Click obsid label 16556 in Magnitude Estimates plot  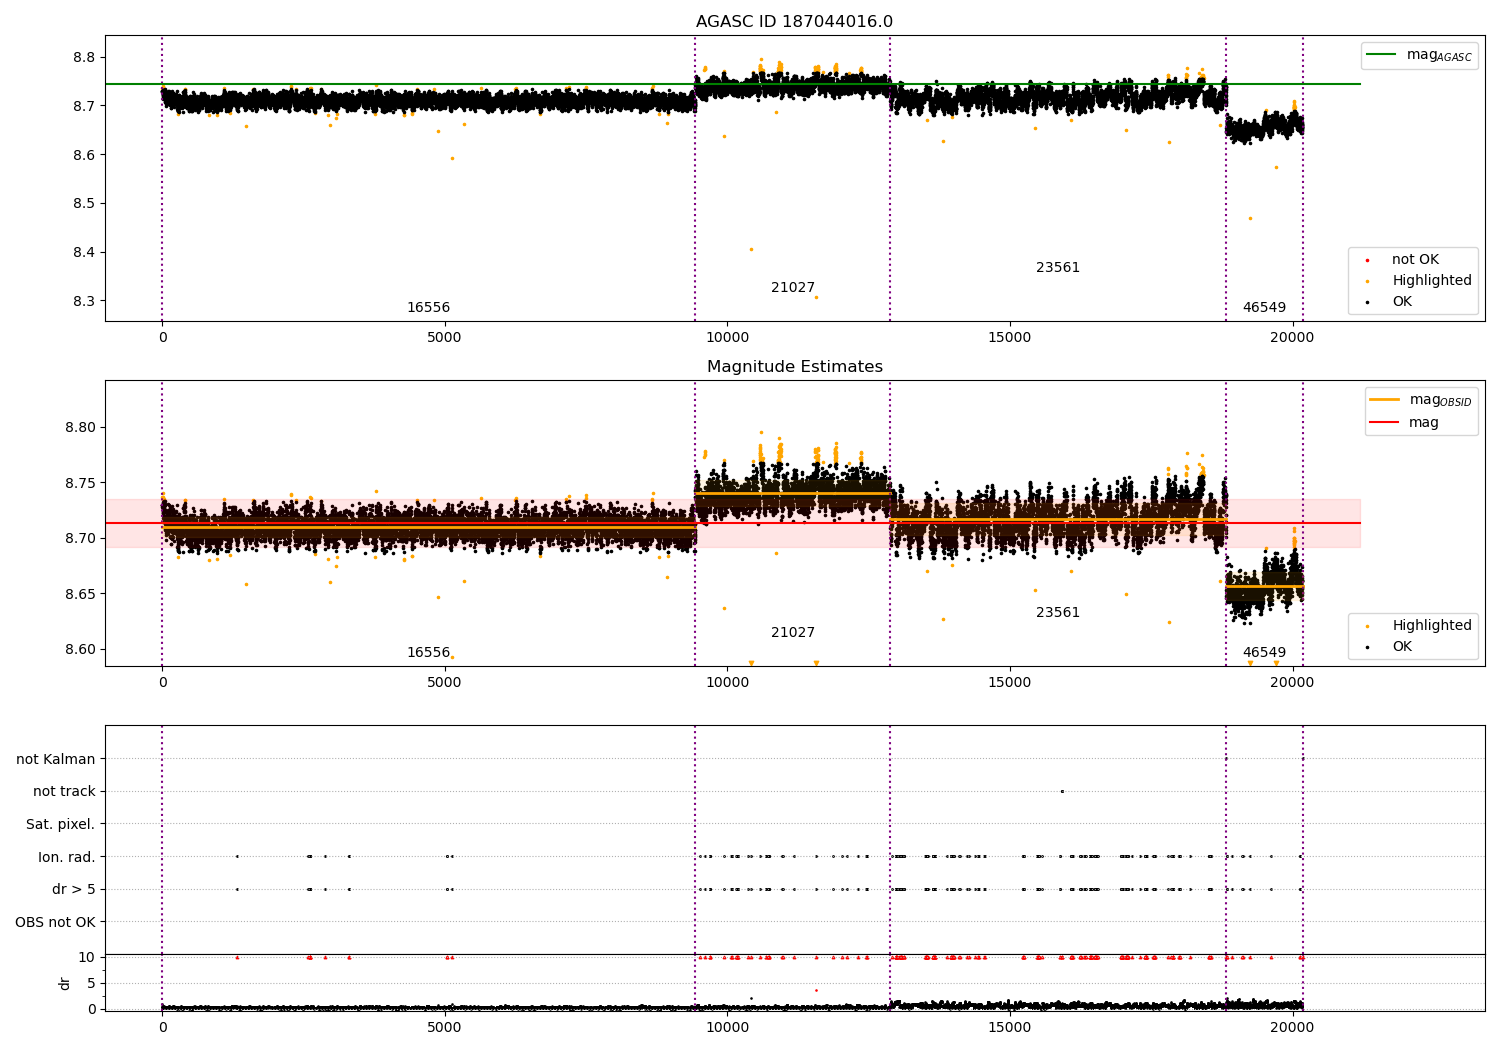[x=428, y=653]
